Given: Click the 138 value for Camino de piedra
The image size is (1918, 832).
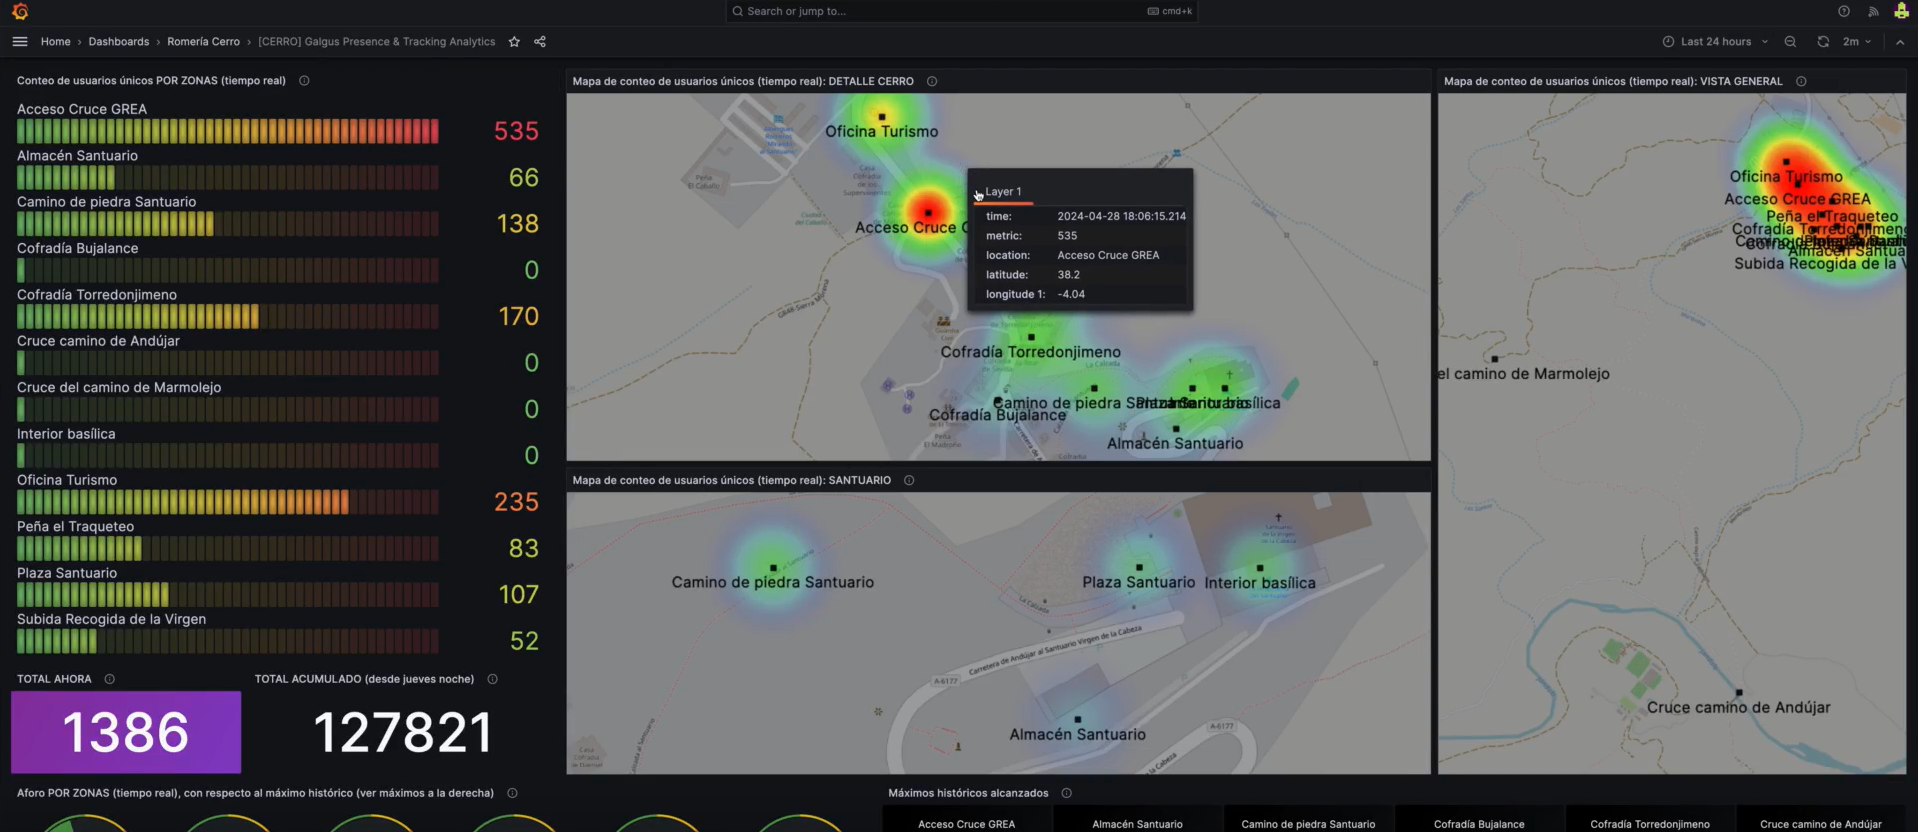Looking at the screenshot, I should [518, 224].
